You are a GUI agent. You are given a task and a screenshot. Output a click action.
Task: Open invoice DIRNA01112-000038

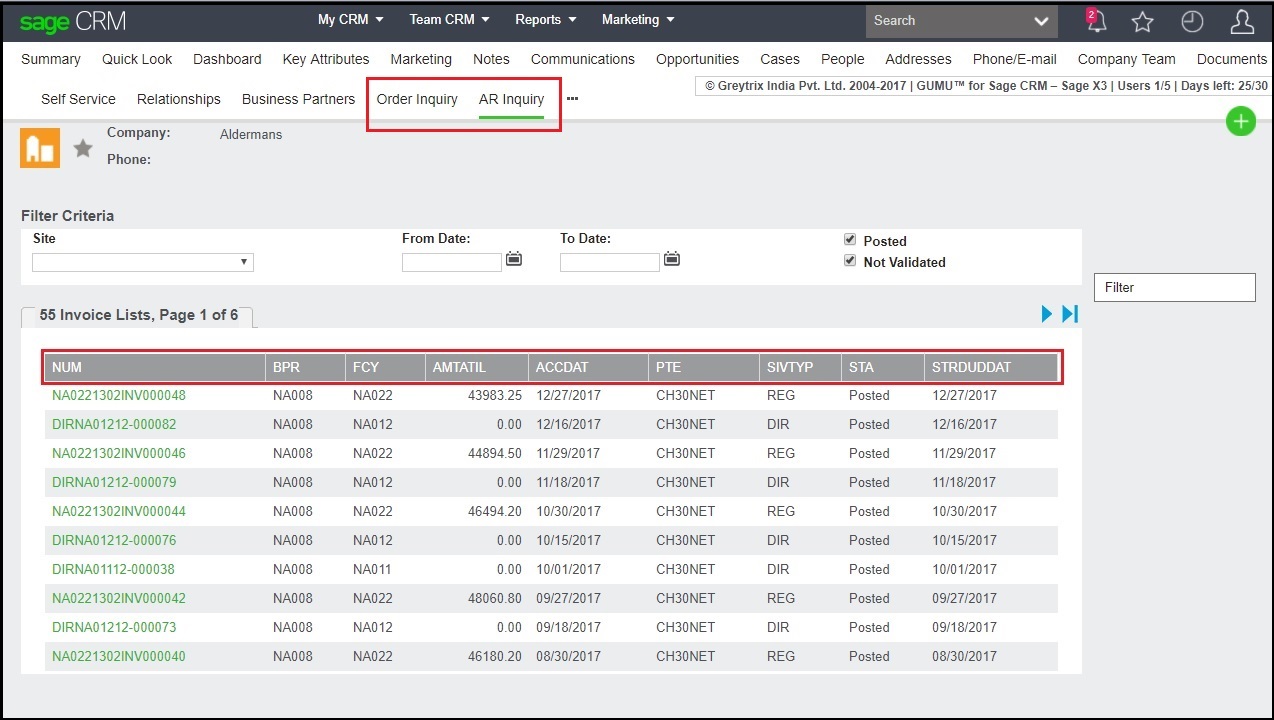(113, 569)
